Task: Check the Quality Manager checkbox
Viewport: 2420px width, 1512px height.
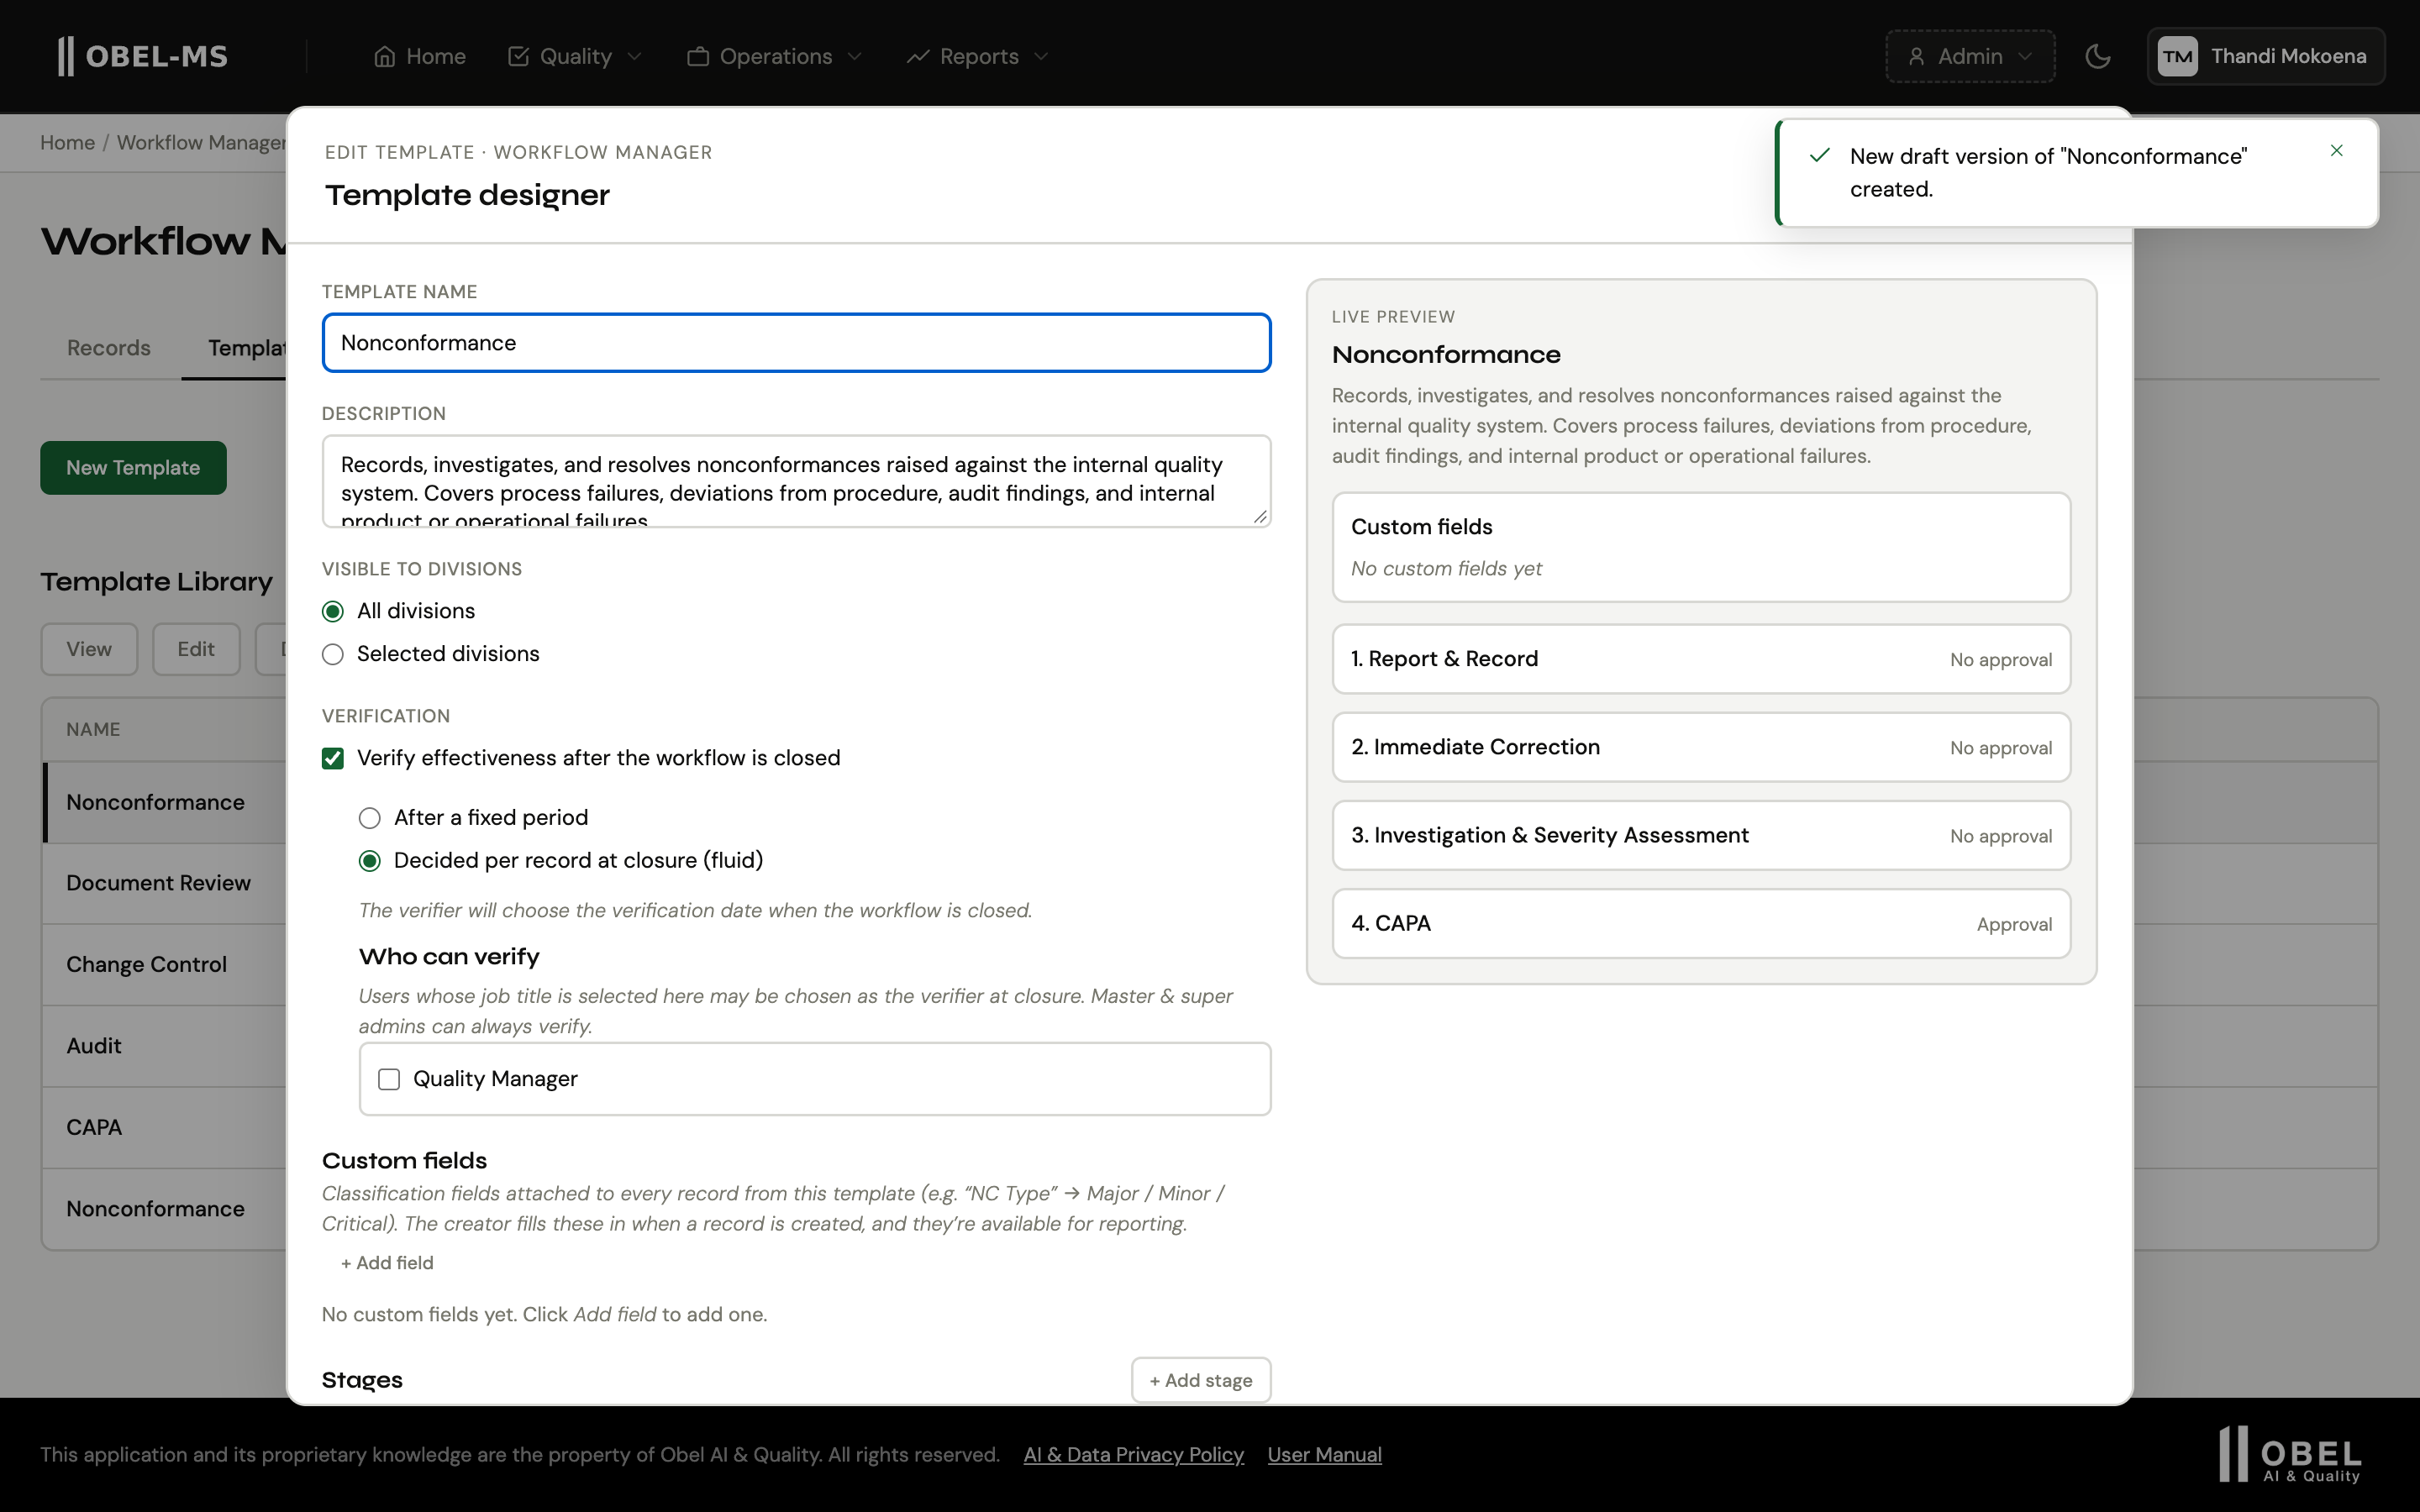Action: point(389,1079)
